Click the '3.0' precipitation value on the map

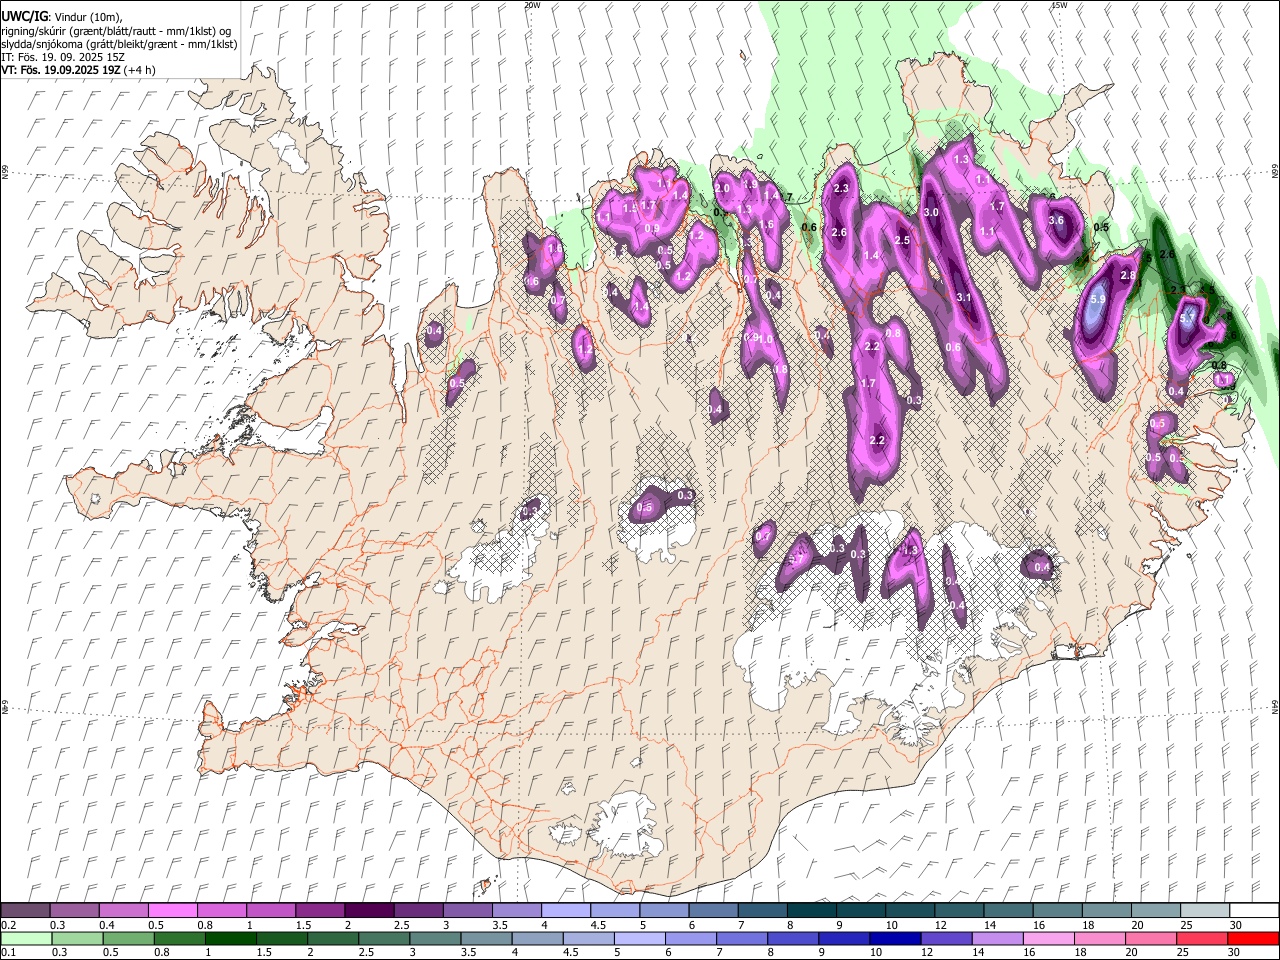(930, 212)
